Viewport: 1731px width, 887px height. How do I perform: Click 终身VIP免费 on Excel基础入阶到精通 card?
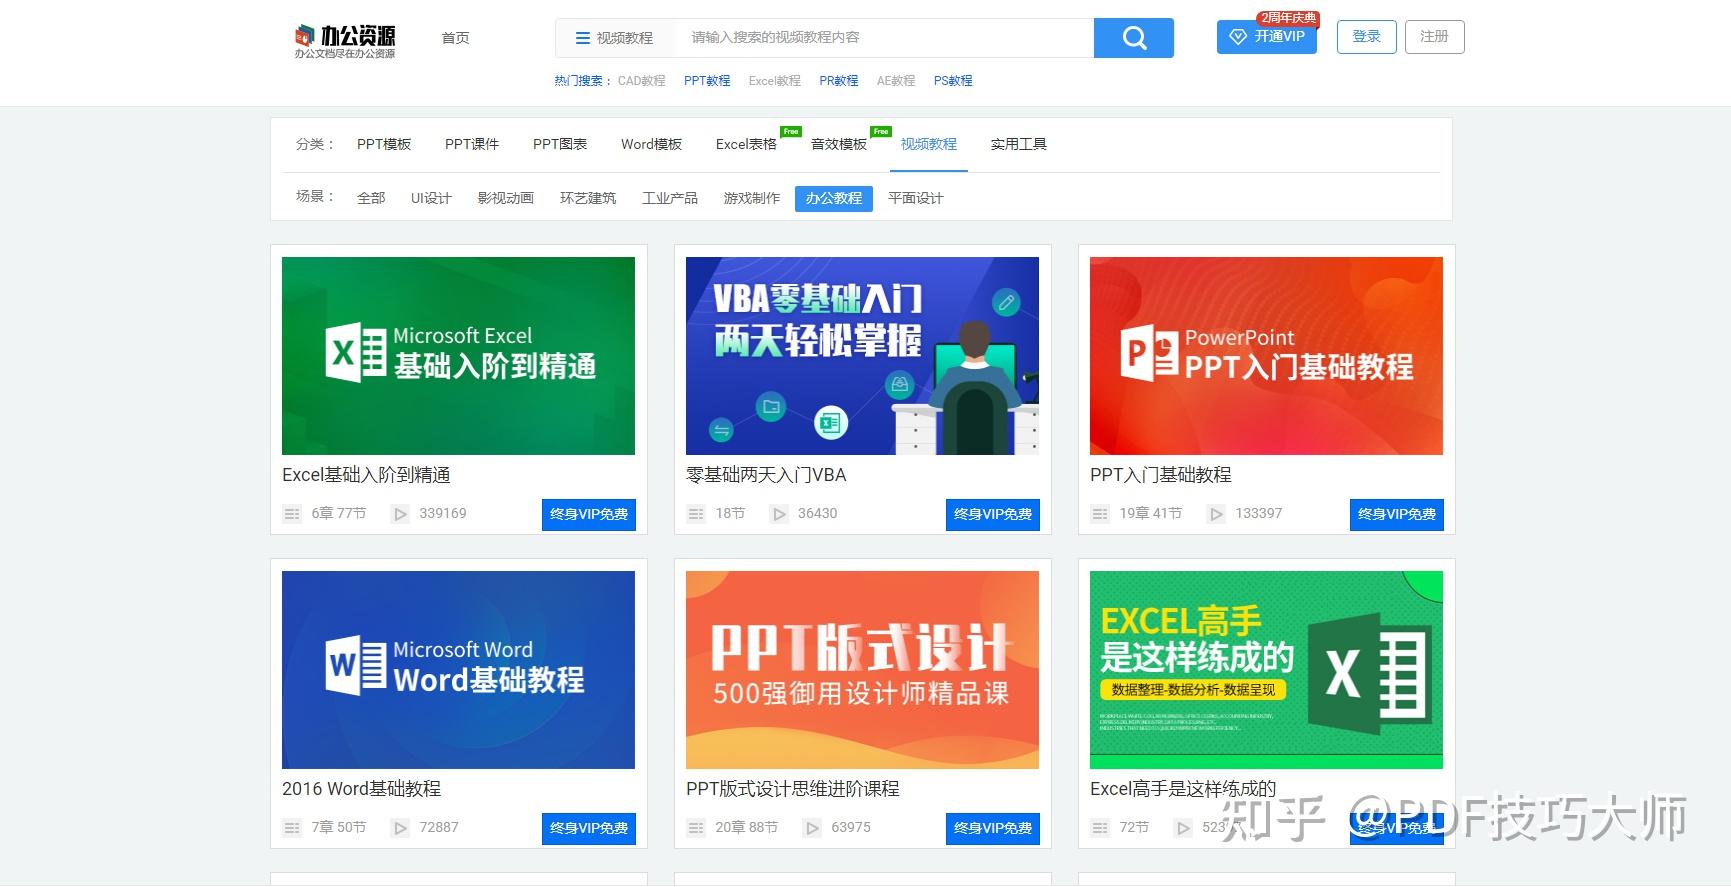pos(589,514)
